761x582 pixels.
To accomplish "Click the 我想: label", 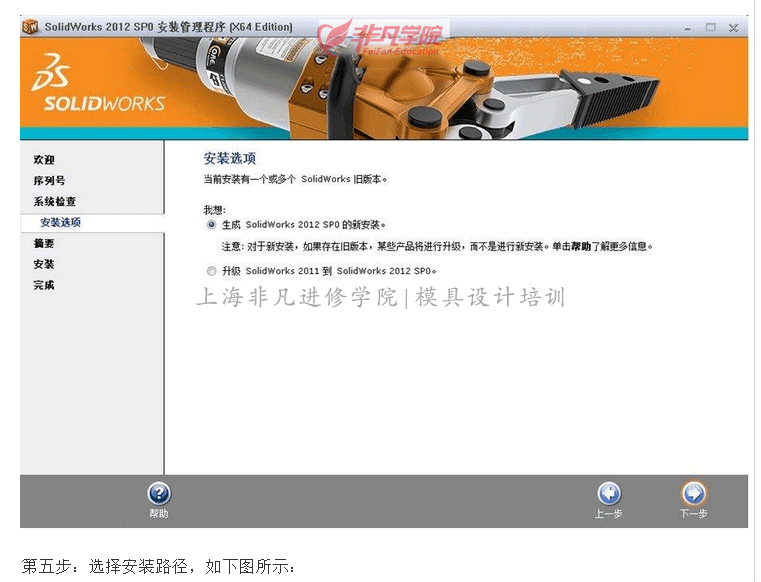I will pos(215,210).
